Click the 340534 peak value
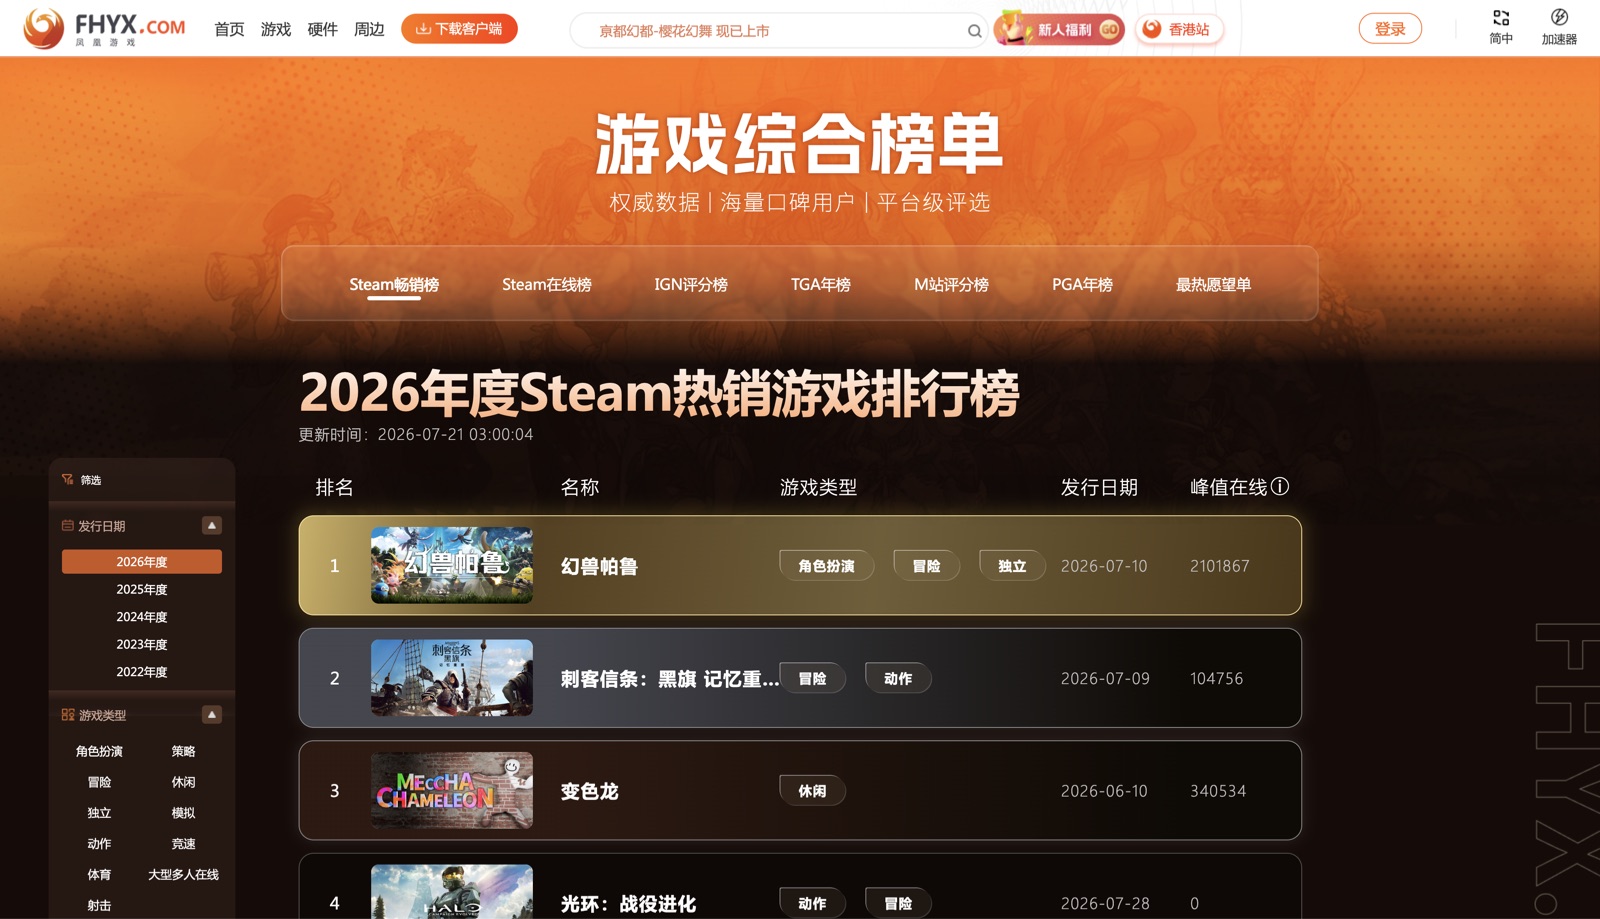This screenshot has width=1600, height=919. click(1218, 791)
